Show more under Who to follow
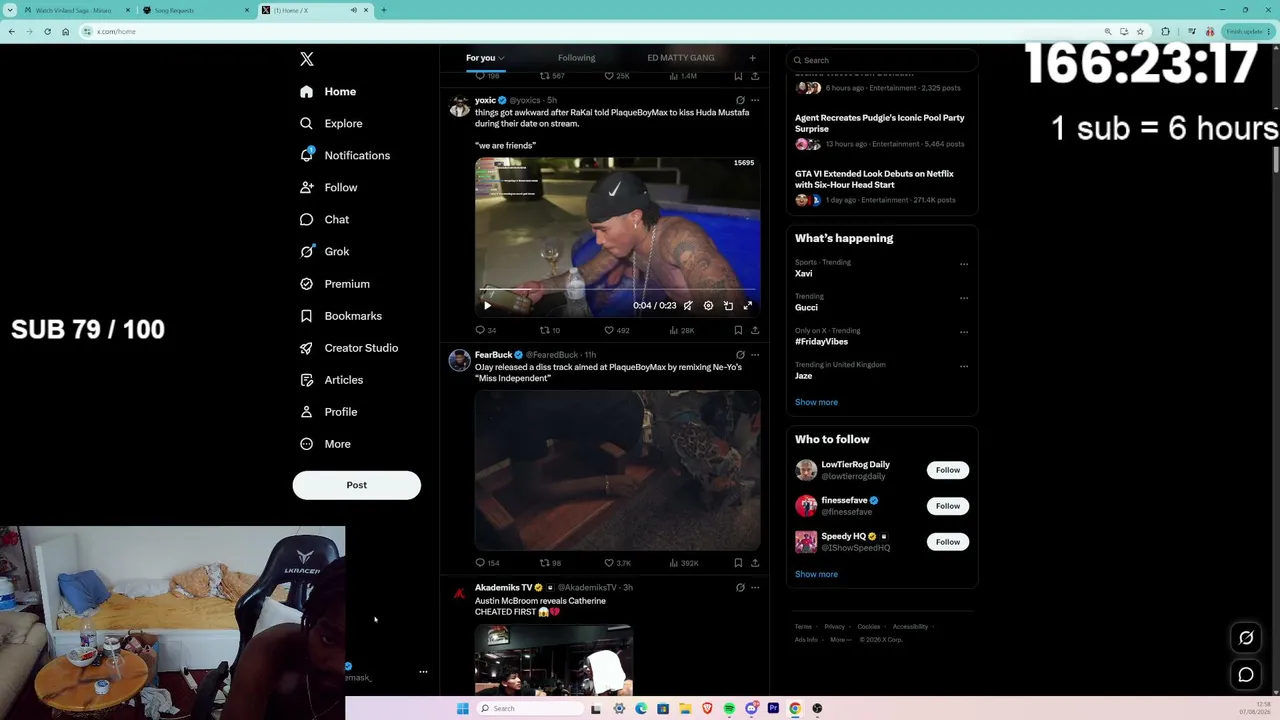1280x720 pixels. (816, 574)
